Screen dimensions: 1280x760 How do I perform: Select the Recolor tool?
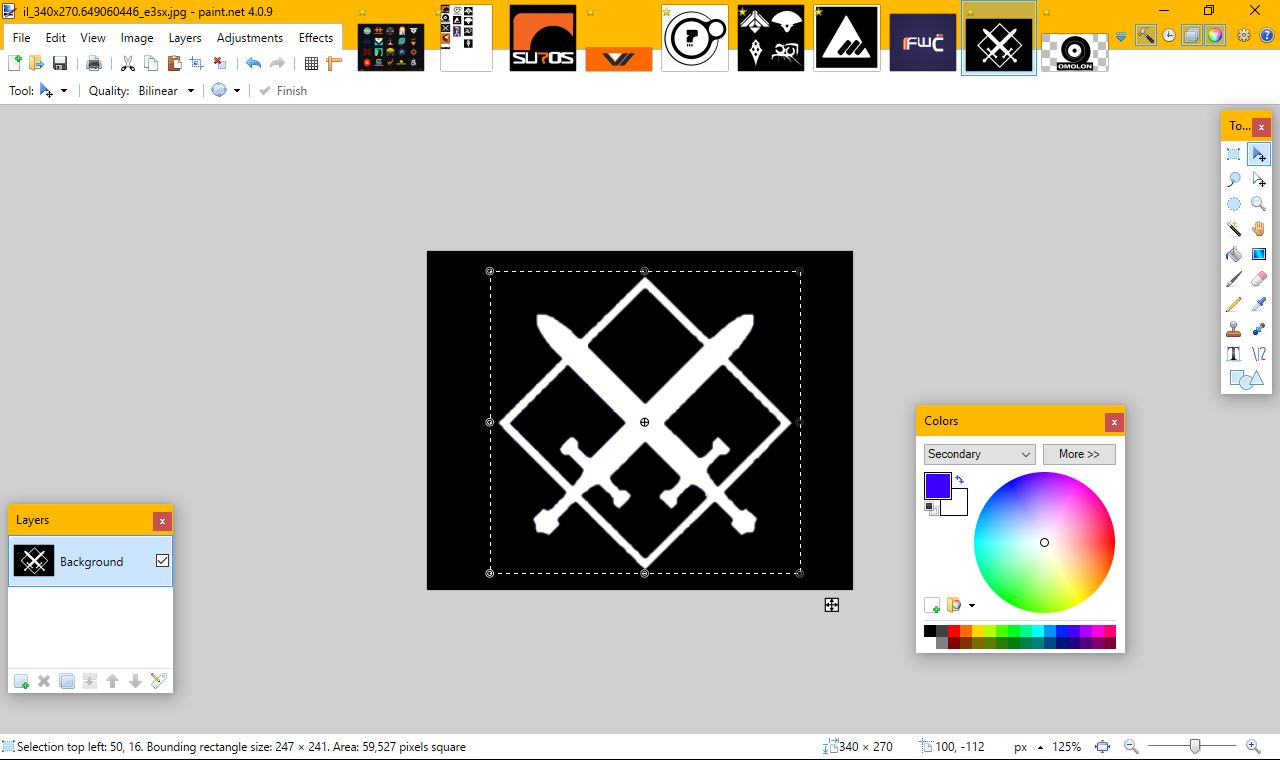tap(1259, 329)
